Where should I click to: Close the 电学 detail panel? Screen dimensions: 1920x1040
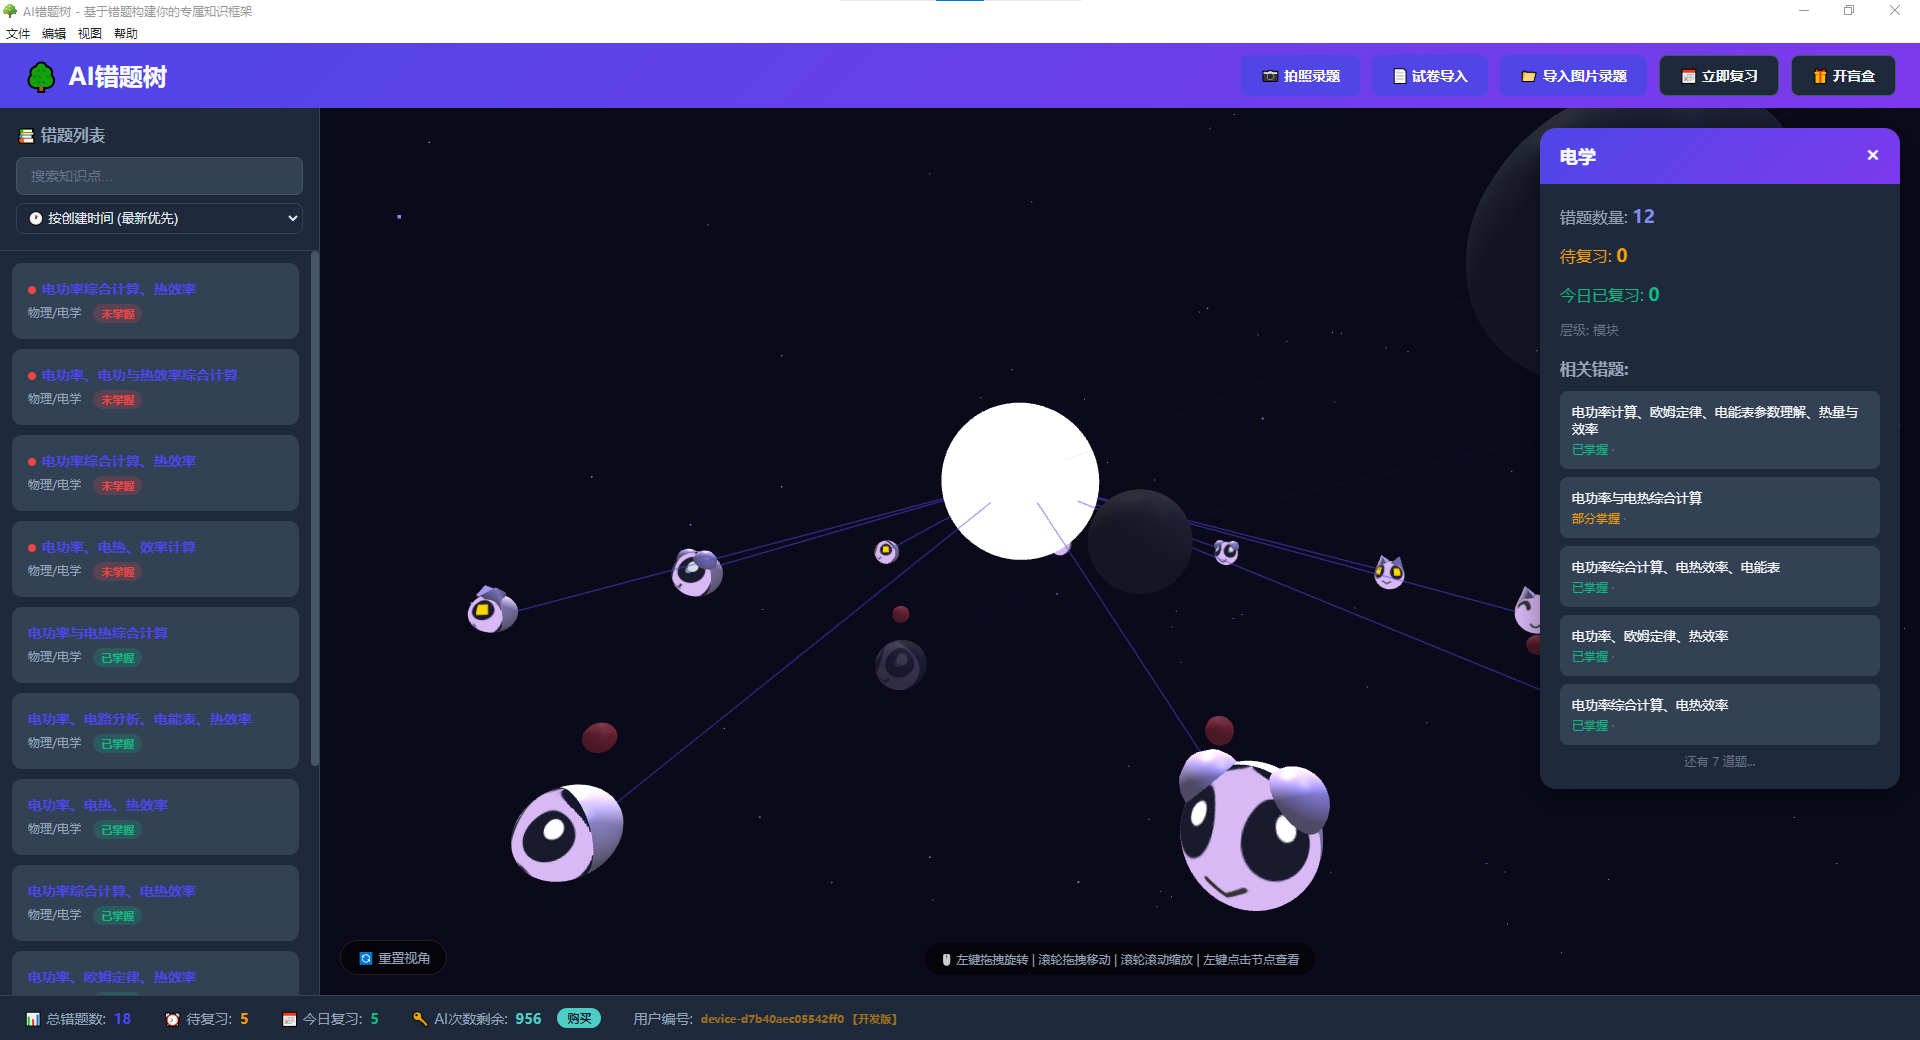(x=1873, y=155)
